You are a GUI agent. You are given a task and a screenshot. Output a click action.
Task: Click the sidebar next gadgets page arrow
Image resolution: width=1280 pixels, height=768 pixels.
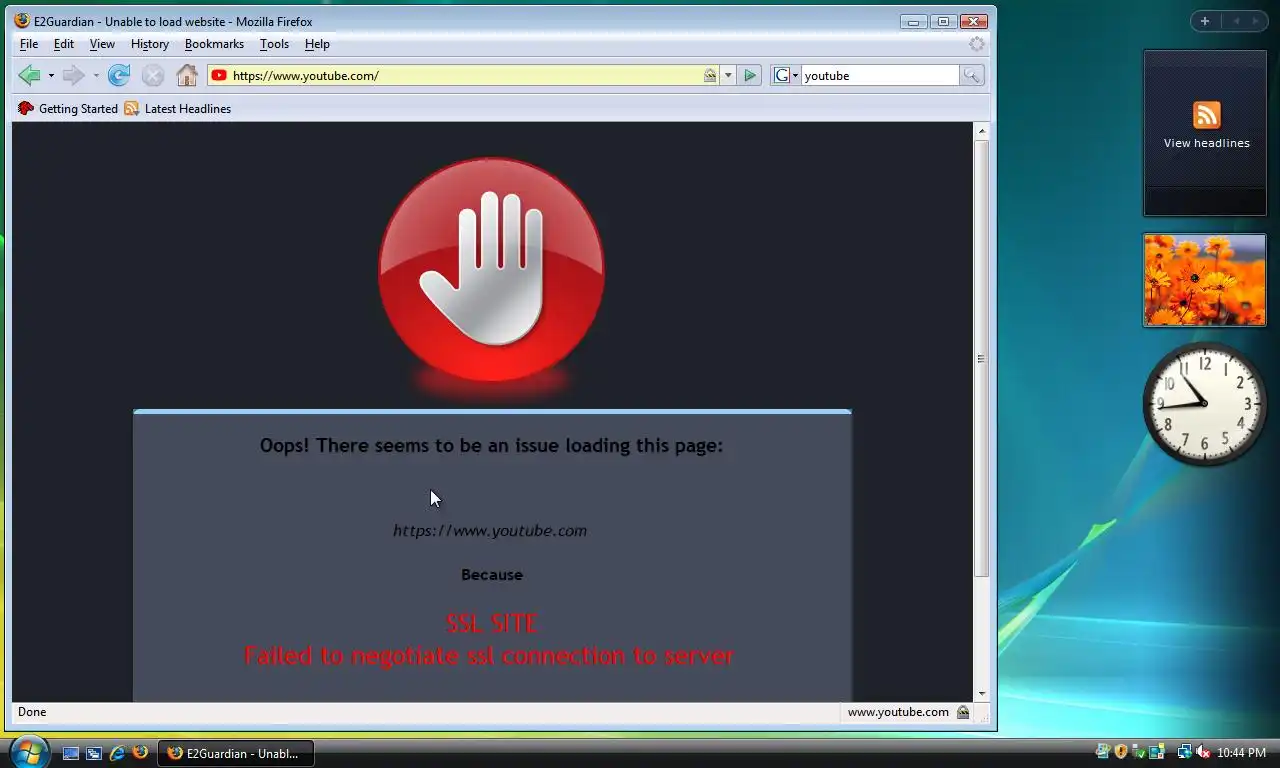coord(1258,21)
